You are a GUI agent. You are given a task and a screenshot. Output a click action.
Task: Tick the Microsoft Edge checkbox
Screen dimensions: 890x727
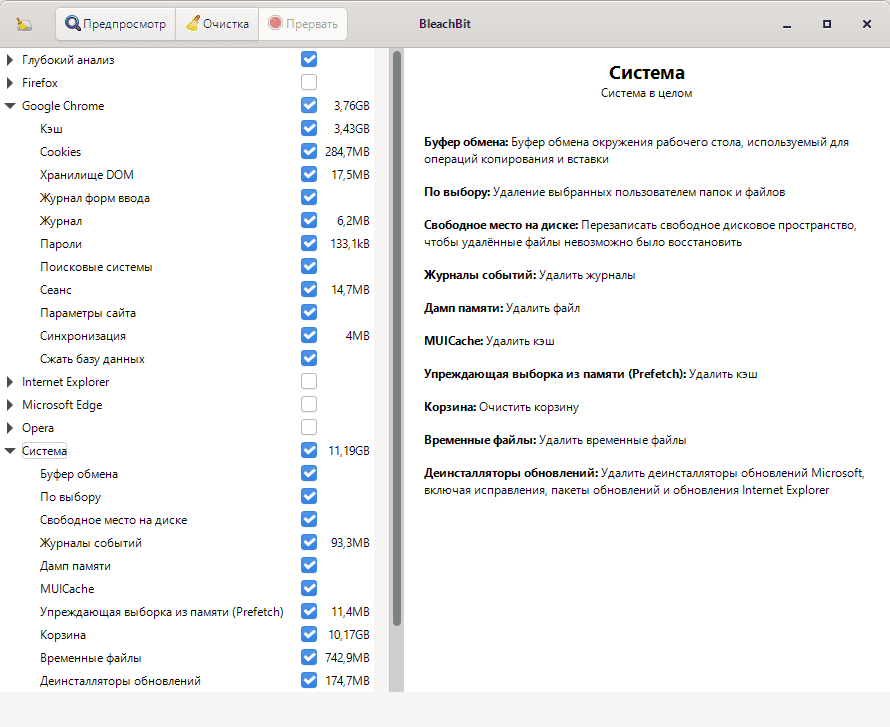[309, 405]
